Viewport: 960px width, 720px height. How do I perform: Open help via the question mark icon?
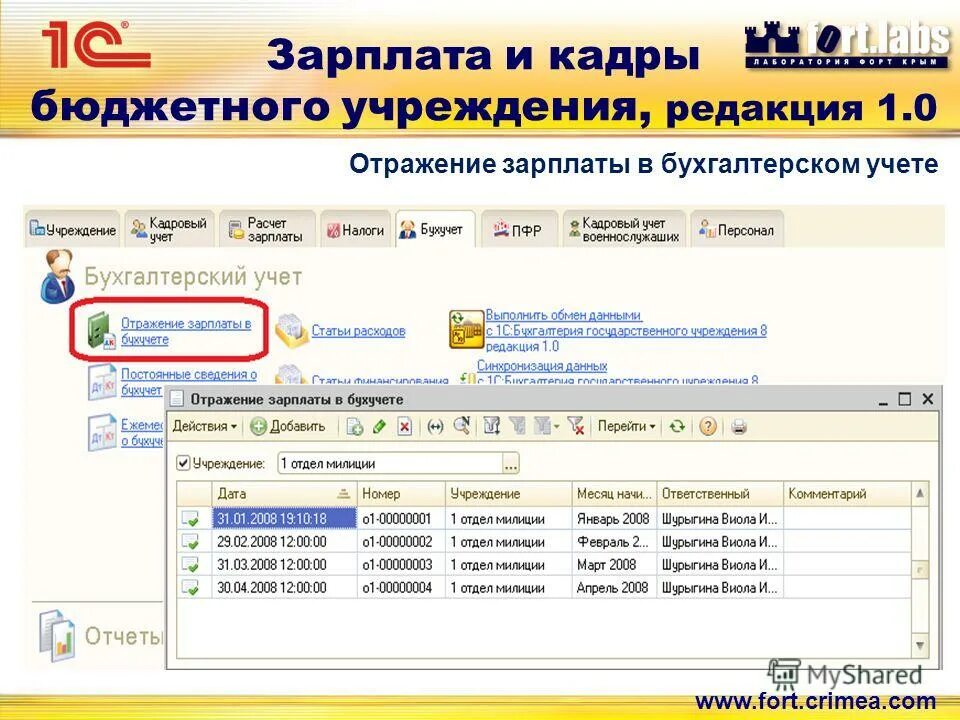pos(709,427)
